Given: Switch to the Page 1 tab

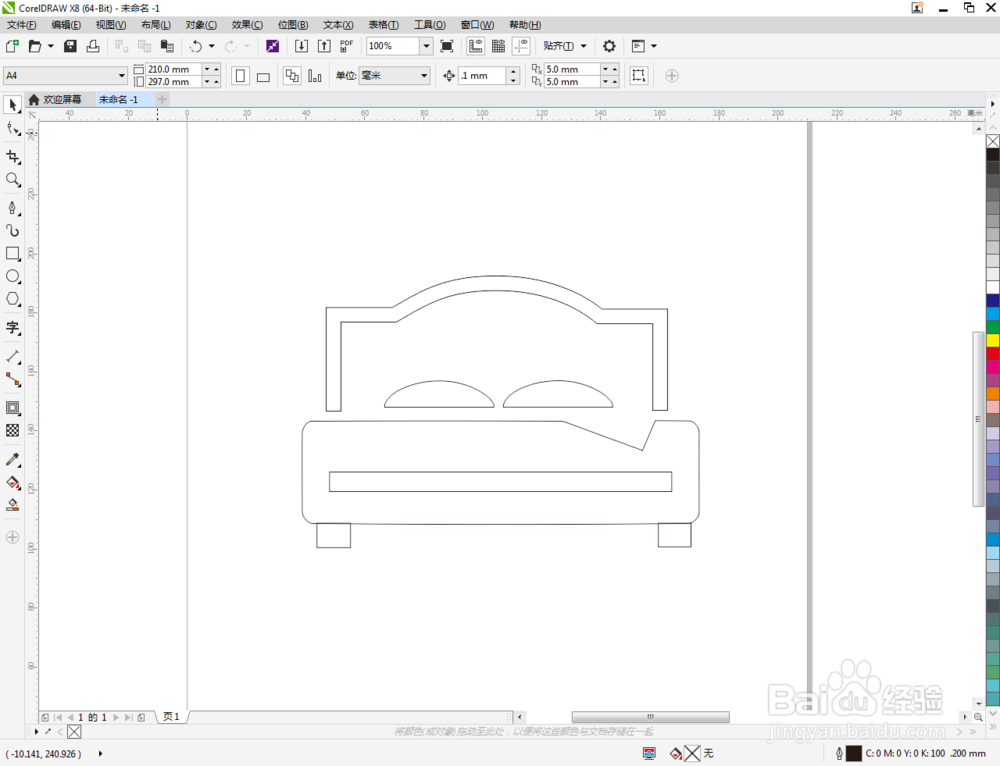Looking at the screenshot, I should tap(172, 717).
